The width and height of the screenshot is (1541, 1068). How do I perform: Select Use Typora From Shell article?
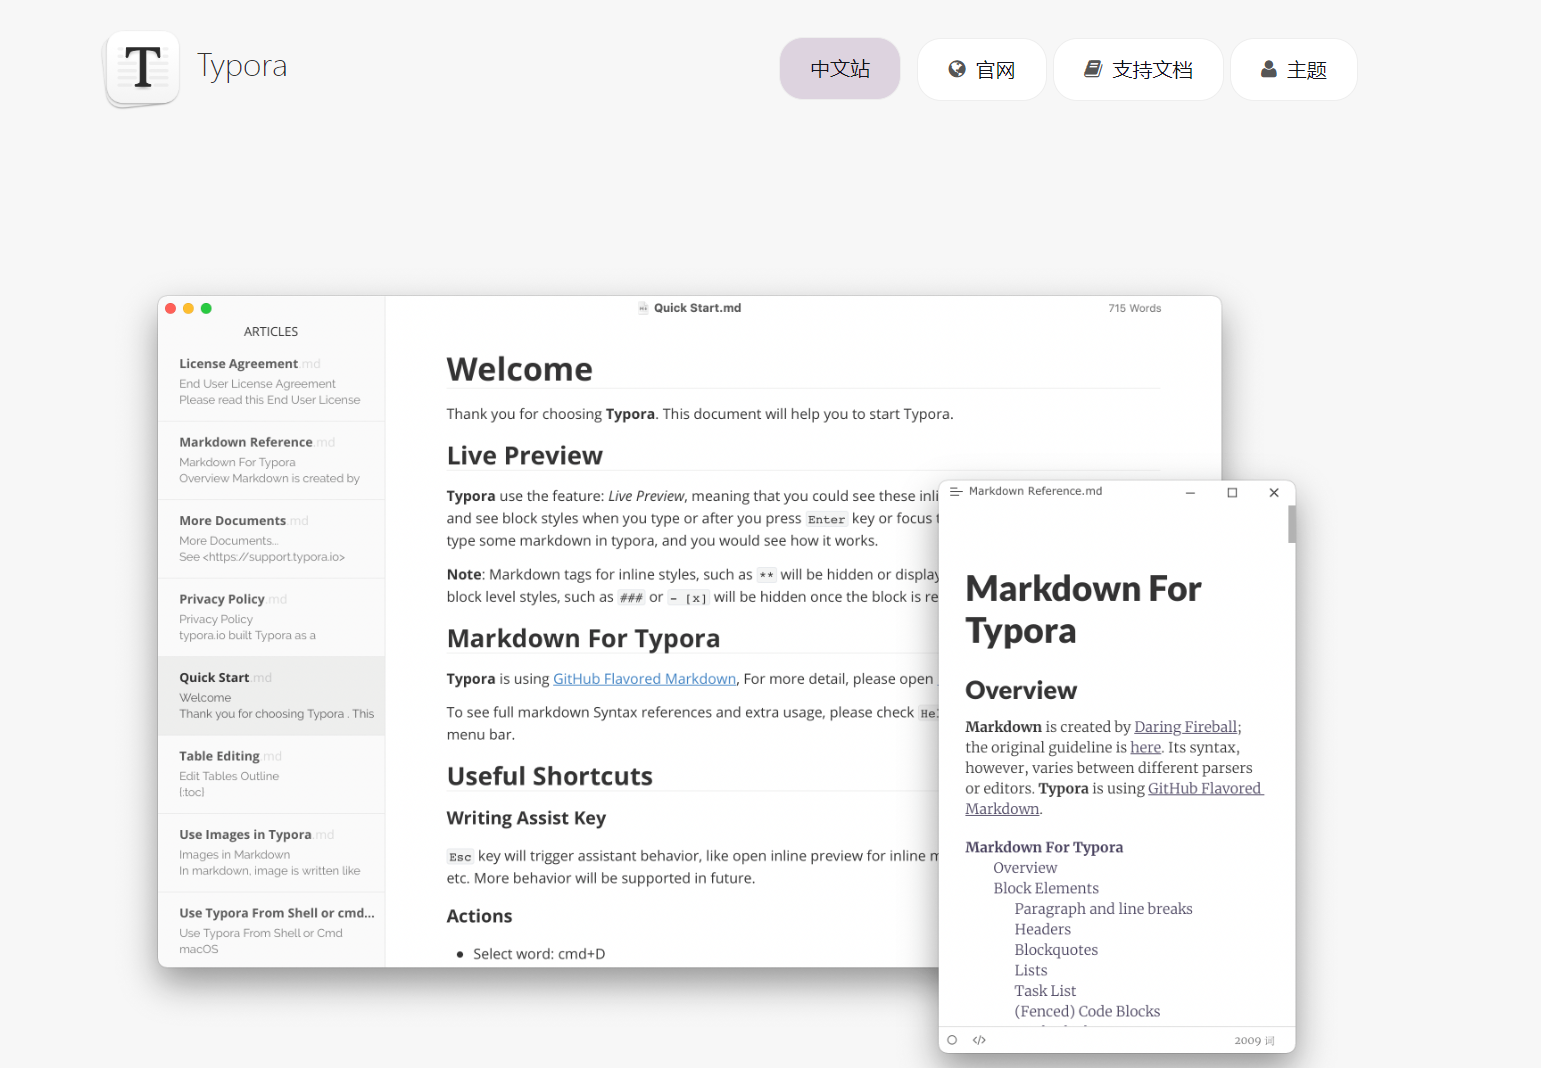pos(271,930)
